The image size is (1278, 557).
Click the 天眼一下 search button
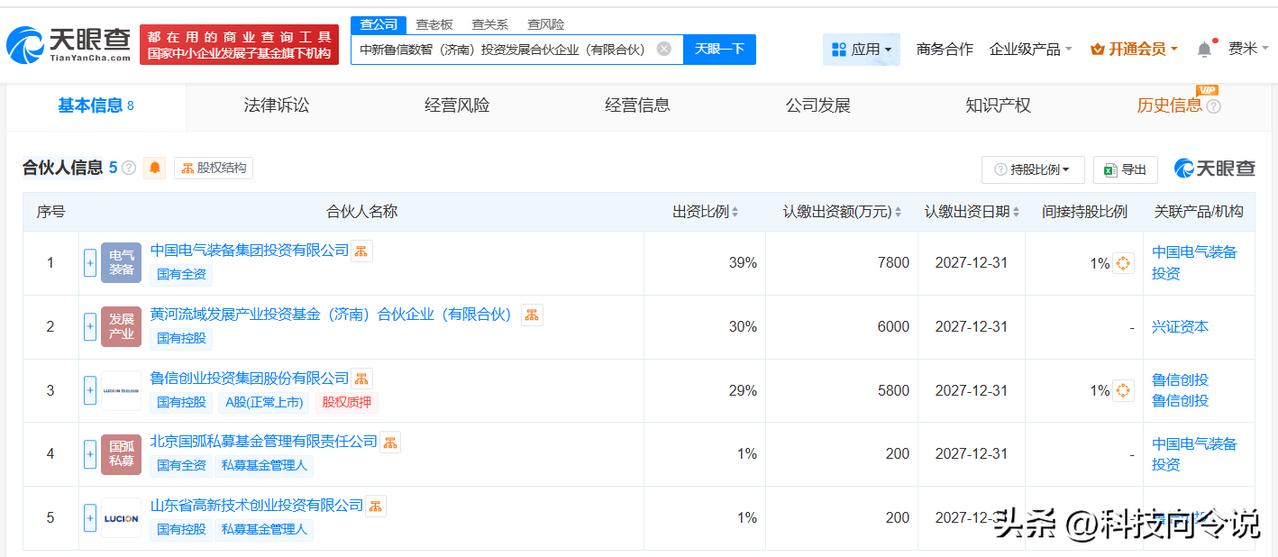coord(719,49)
